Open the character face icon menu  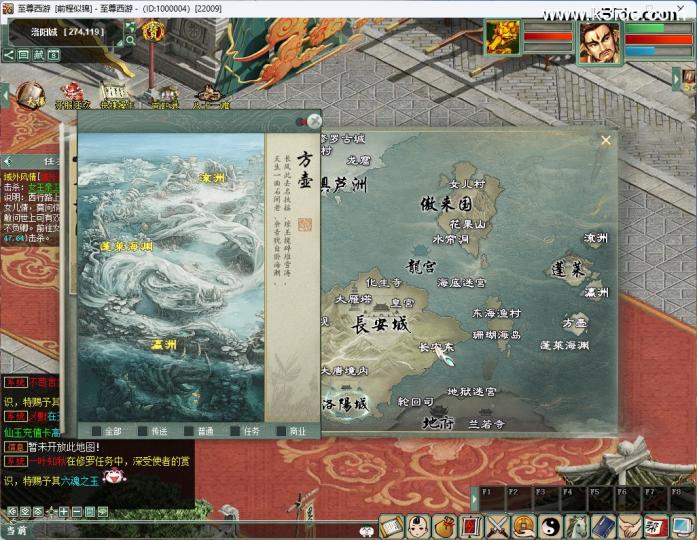coord(418,527)
